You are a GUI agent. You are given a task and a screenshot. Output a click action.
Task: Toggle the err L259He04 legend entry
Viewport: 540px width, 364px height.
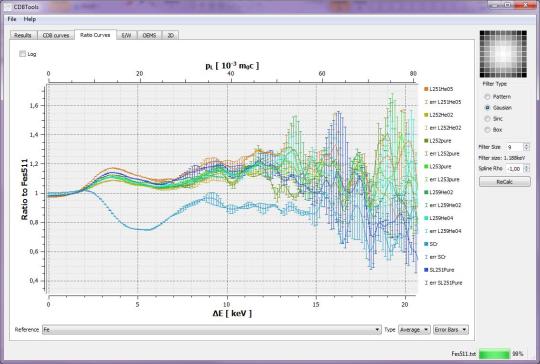(443, 231)
